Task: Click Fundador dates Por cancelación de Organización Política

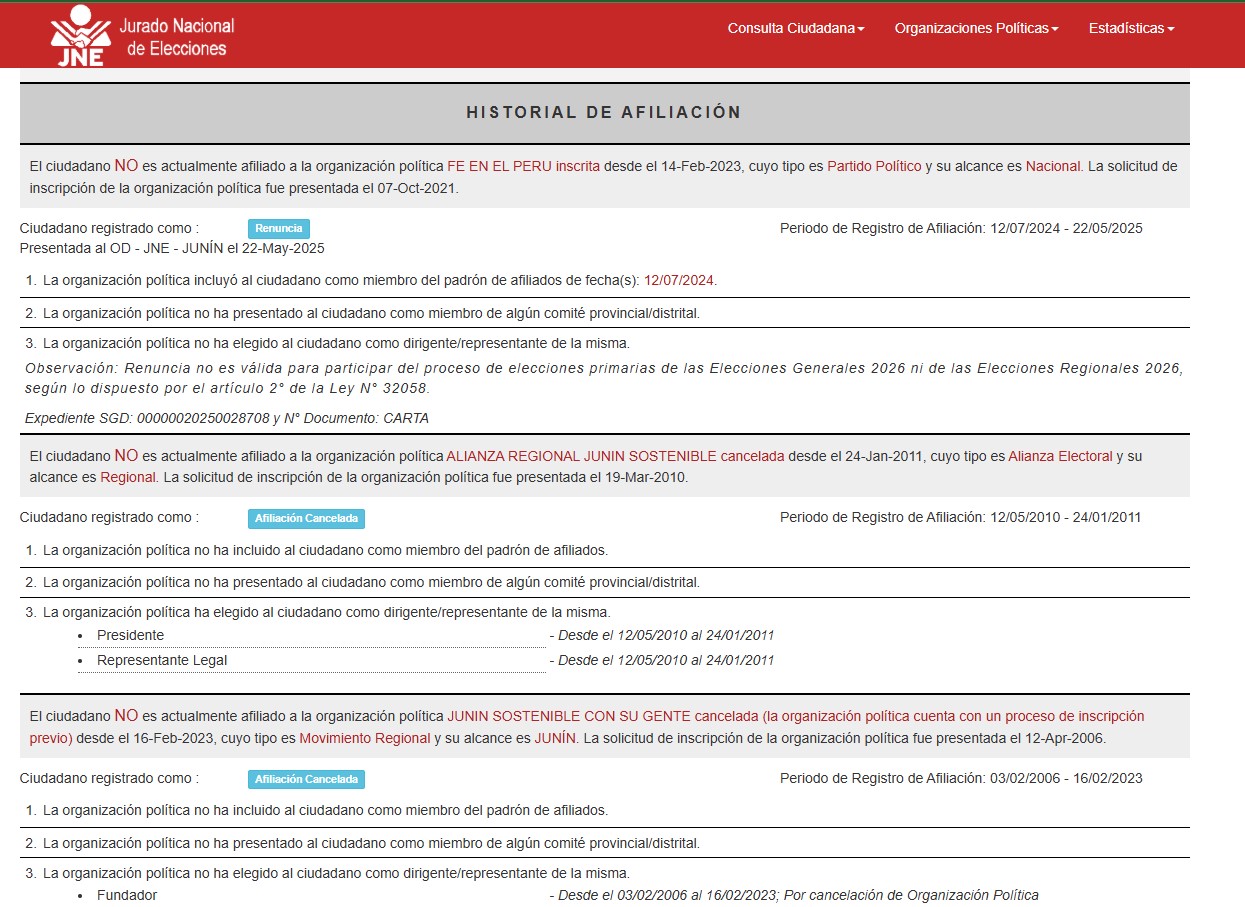Action: pyautogui.click(x=794, y=895)
